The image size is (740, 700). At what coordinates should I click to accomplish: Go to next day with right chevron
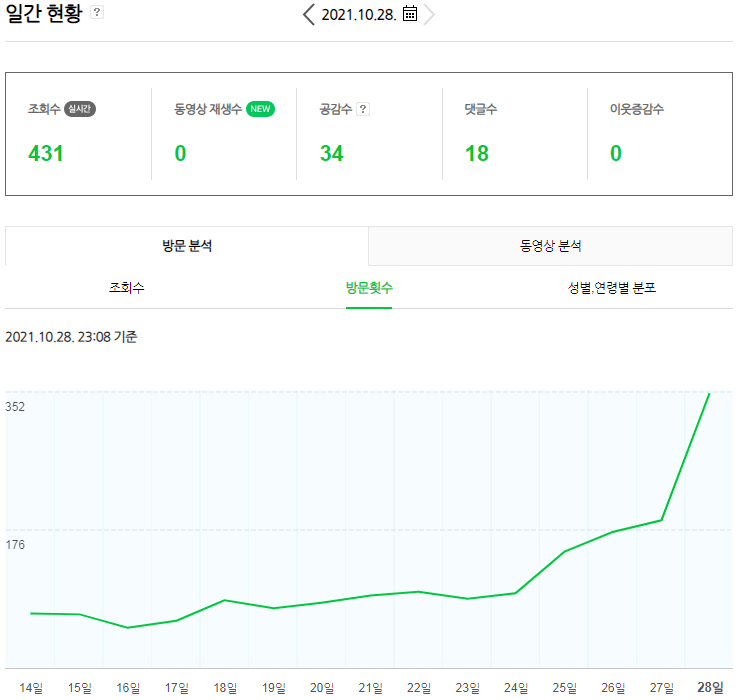pyautogui.click(x=429, y=14)
